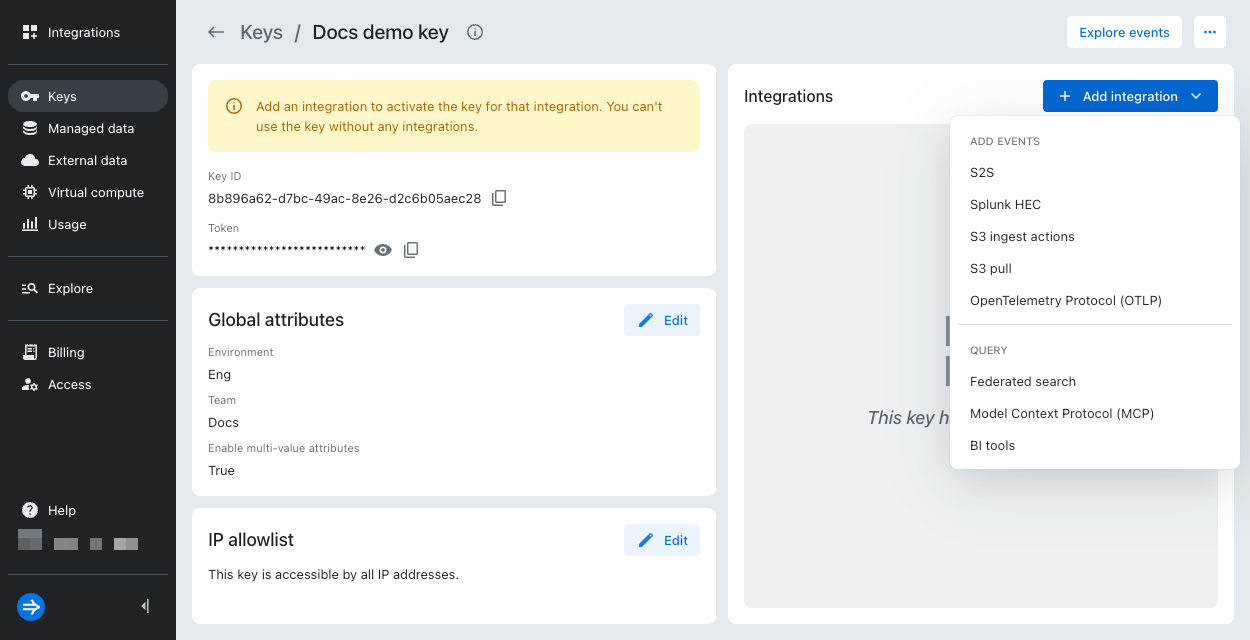This screenshot has width=1250, height=640.
Task: Copy the token to clipboard
Action: pos(411,250)
